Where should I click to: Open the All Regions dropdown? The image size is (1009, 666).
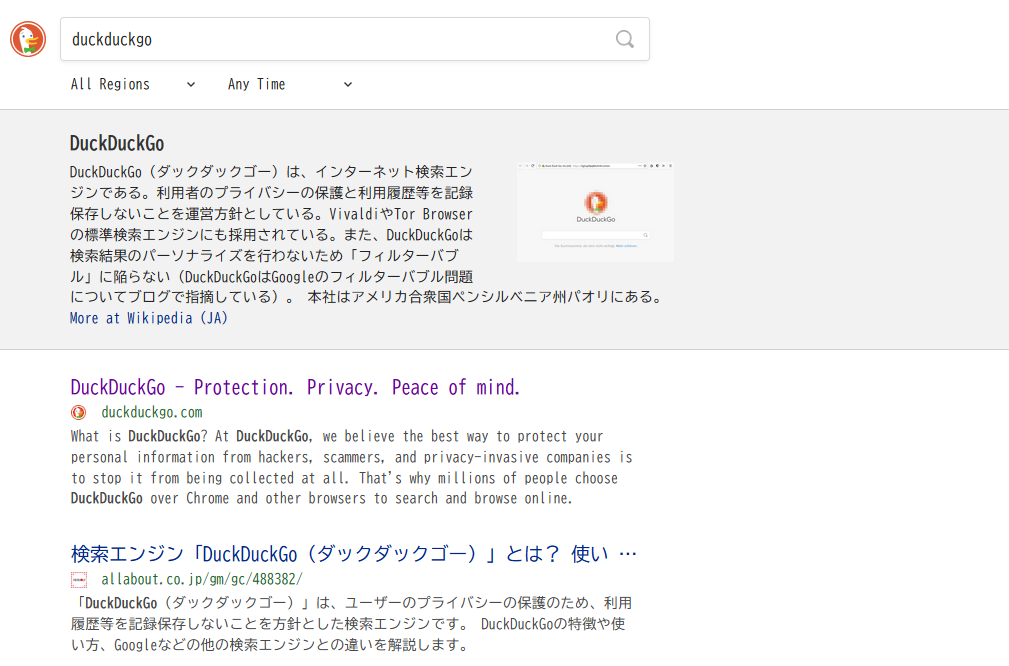point(111,85)
